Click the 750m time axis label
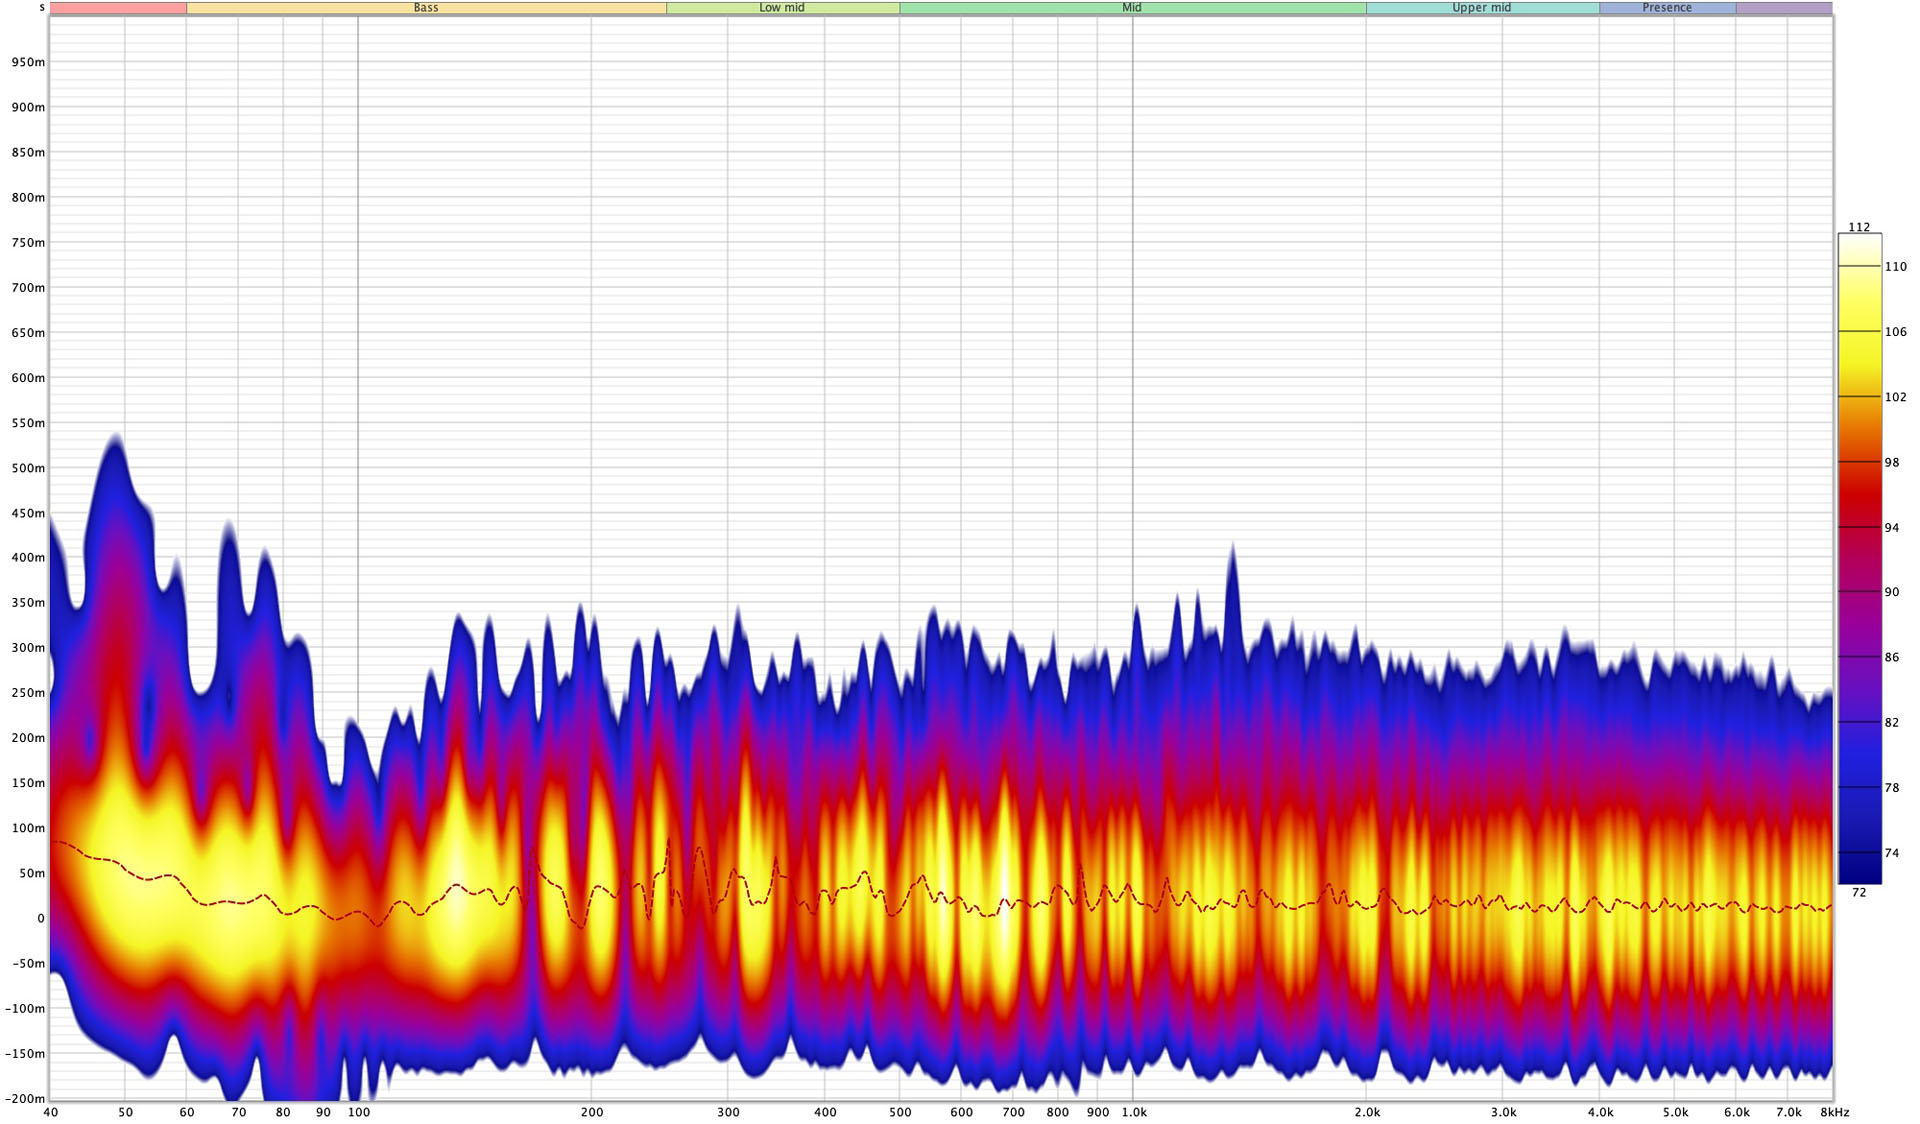1920x1124 pixels. tap(28, 243)
